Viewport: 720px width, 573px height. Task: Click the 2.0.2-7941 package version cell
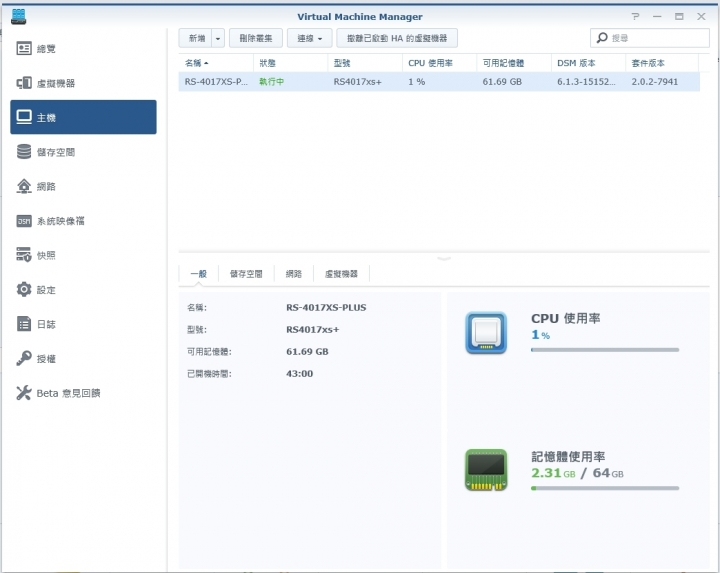(654, 82)
